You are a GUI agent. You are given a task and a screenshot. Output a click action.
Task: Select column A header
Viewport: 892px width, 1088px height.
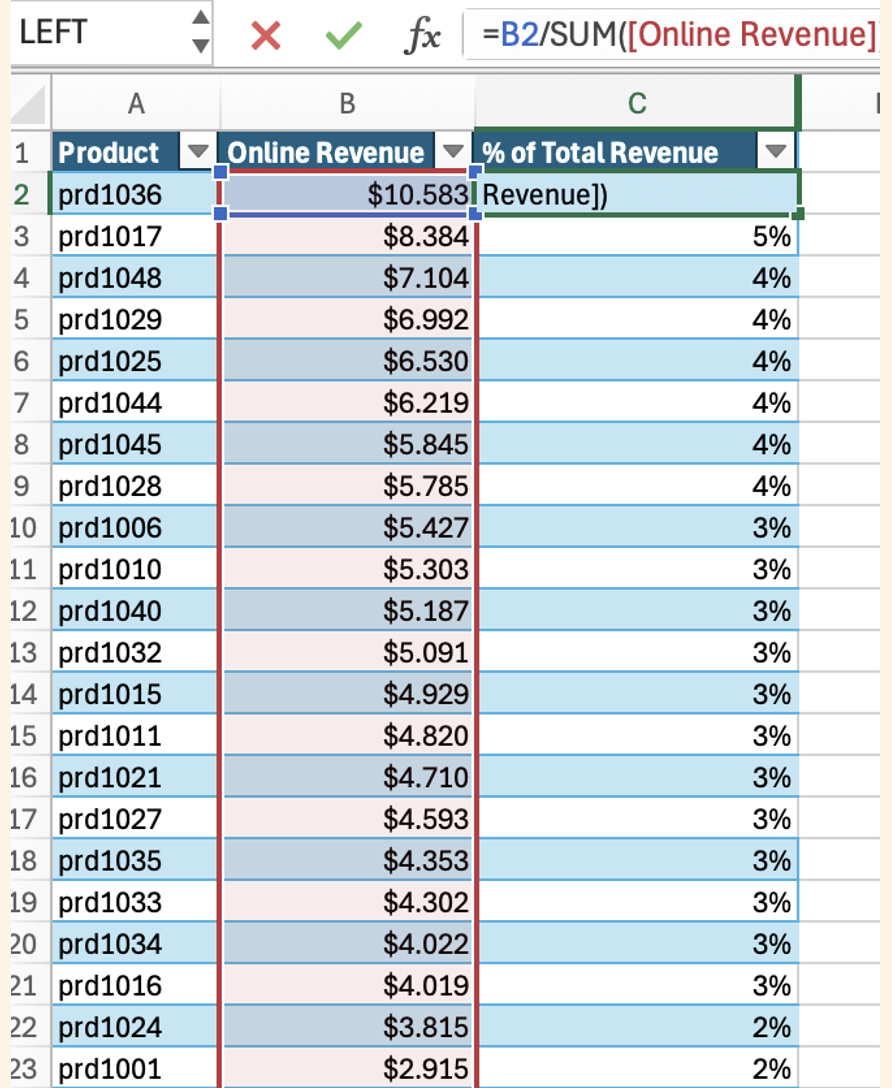coord(136,104)
